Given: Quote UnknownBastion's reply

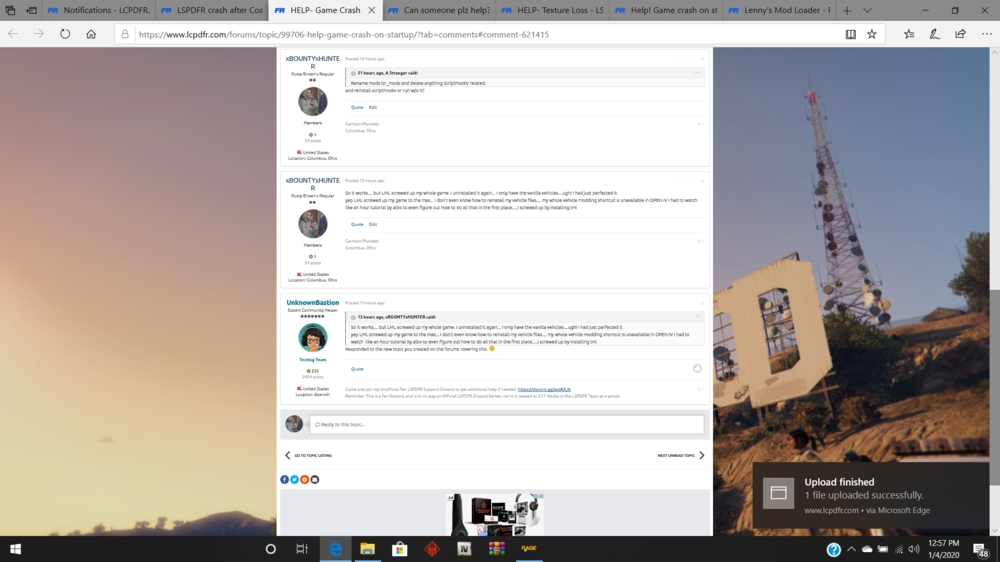Looking at the screenshot, I should [x=357, y=369].
